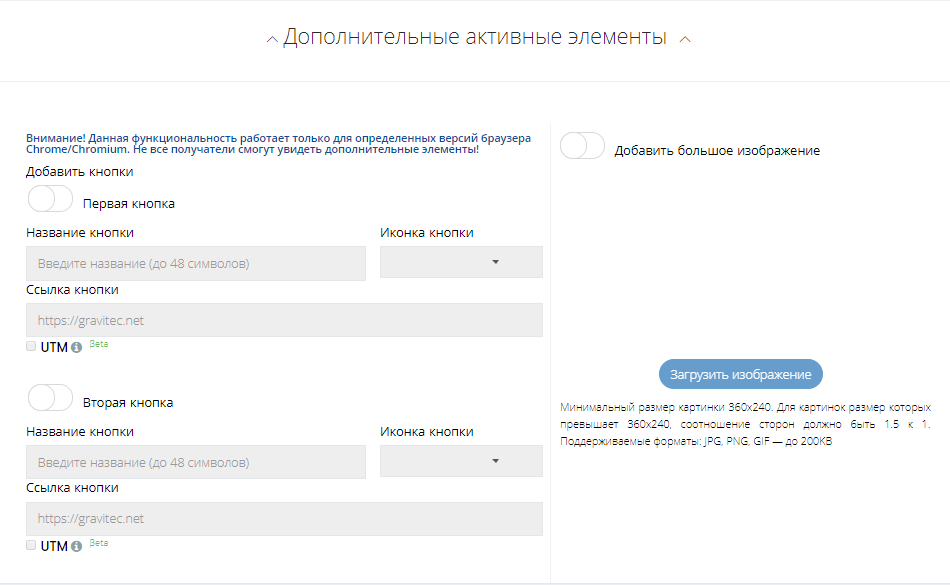Focus second button's 'Ссылка кнопки' URL field
950x585 pixels.
click(x=284, y=519)
